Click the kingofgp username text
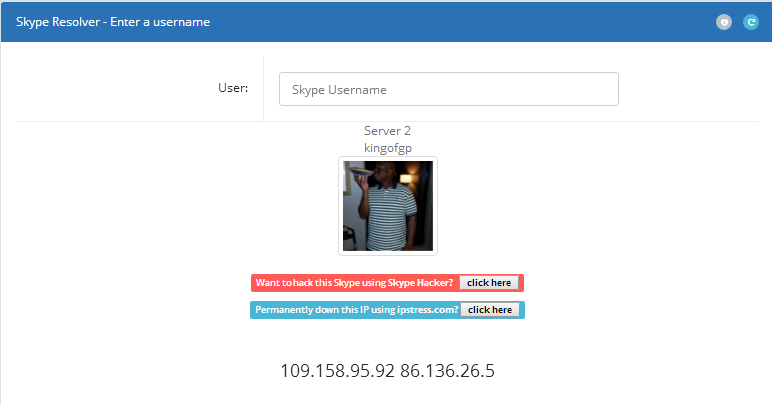772x405 pixels. pos(388,148)
